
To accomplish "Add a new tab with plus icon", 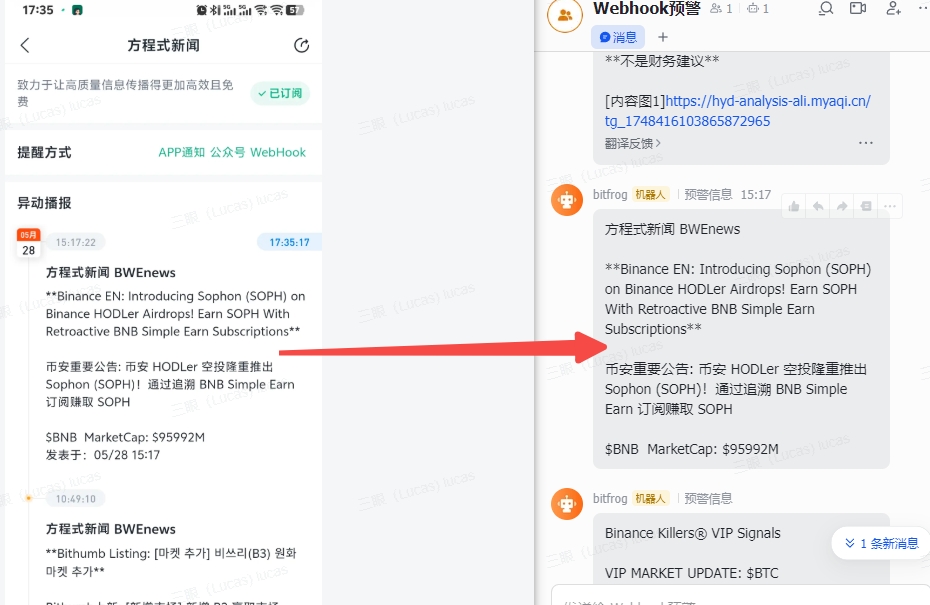I will point(663,37).
